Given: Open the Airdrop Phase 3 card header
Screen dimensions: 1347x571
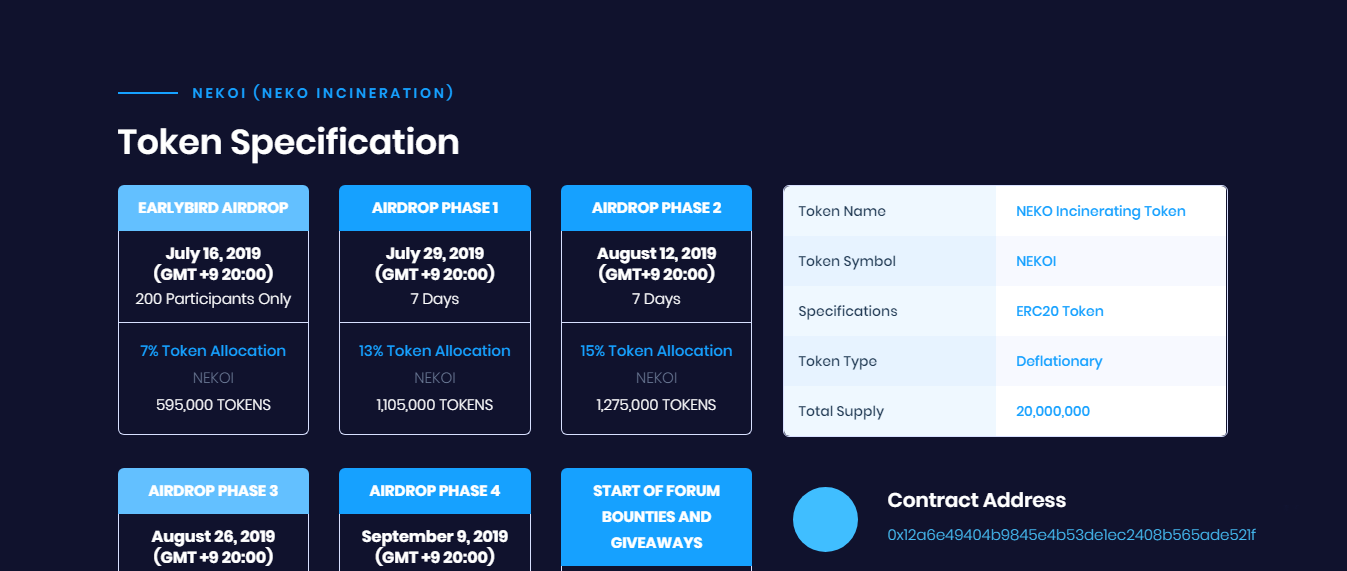Looking at the screenshot, I should click(x=213, y=491).
